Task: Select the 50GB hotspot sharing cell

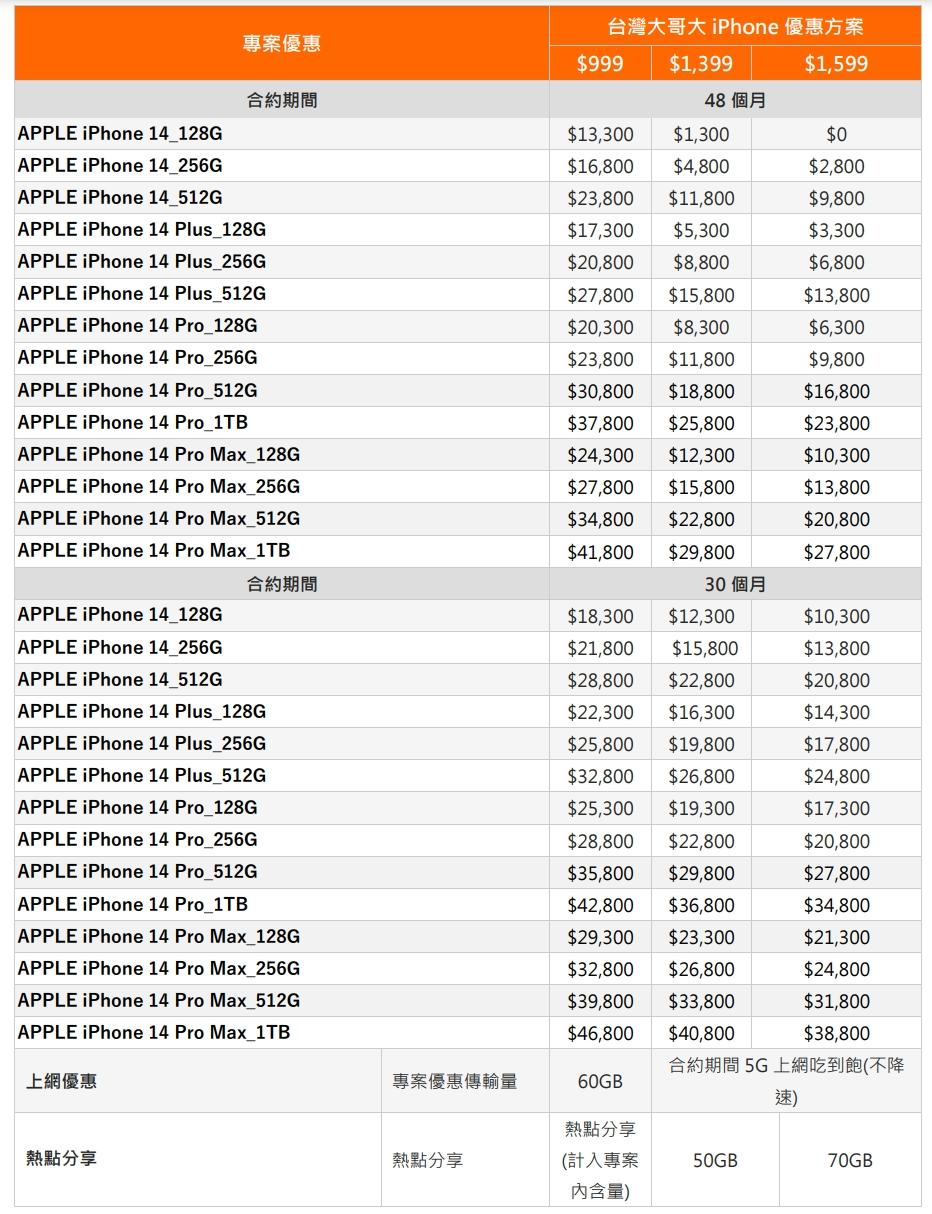Action: (x=715, y=1160)
